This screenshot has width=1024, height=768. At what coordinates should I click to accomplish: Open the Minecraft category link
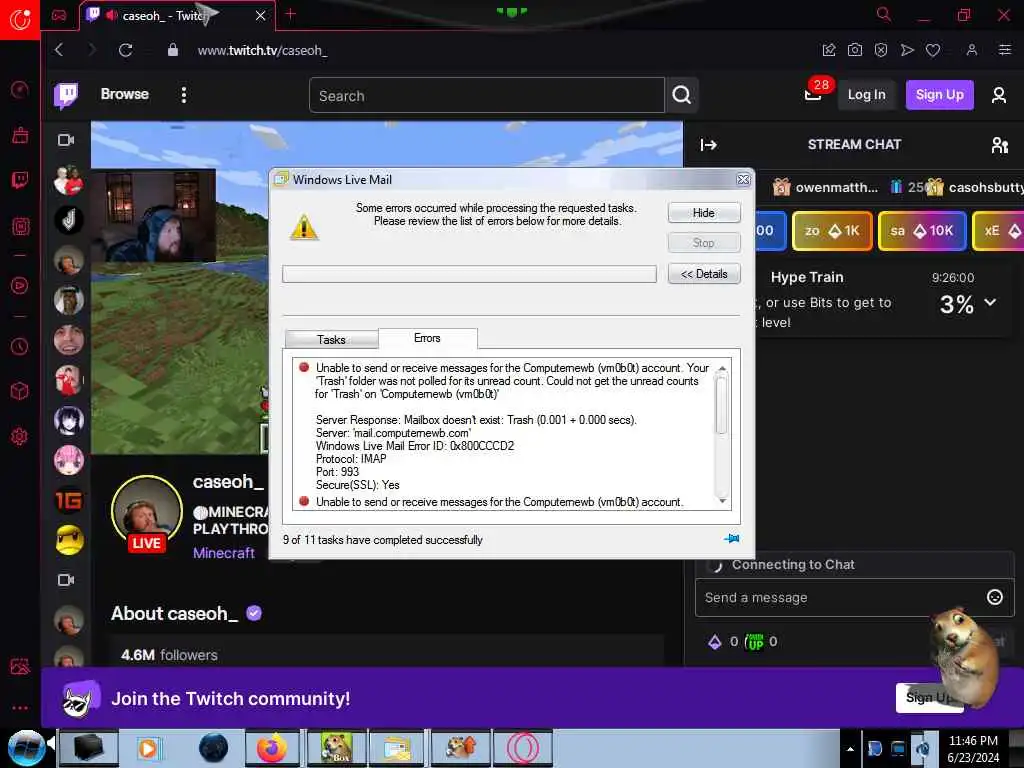(224, 553)
